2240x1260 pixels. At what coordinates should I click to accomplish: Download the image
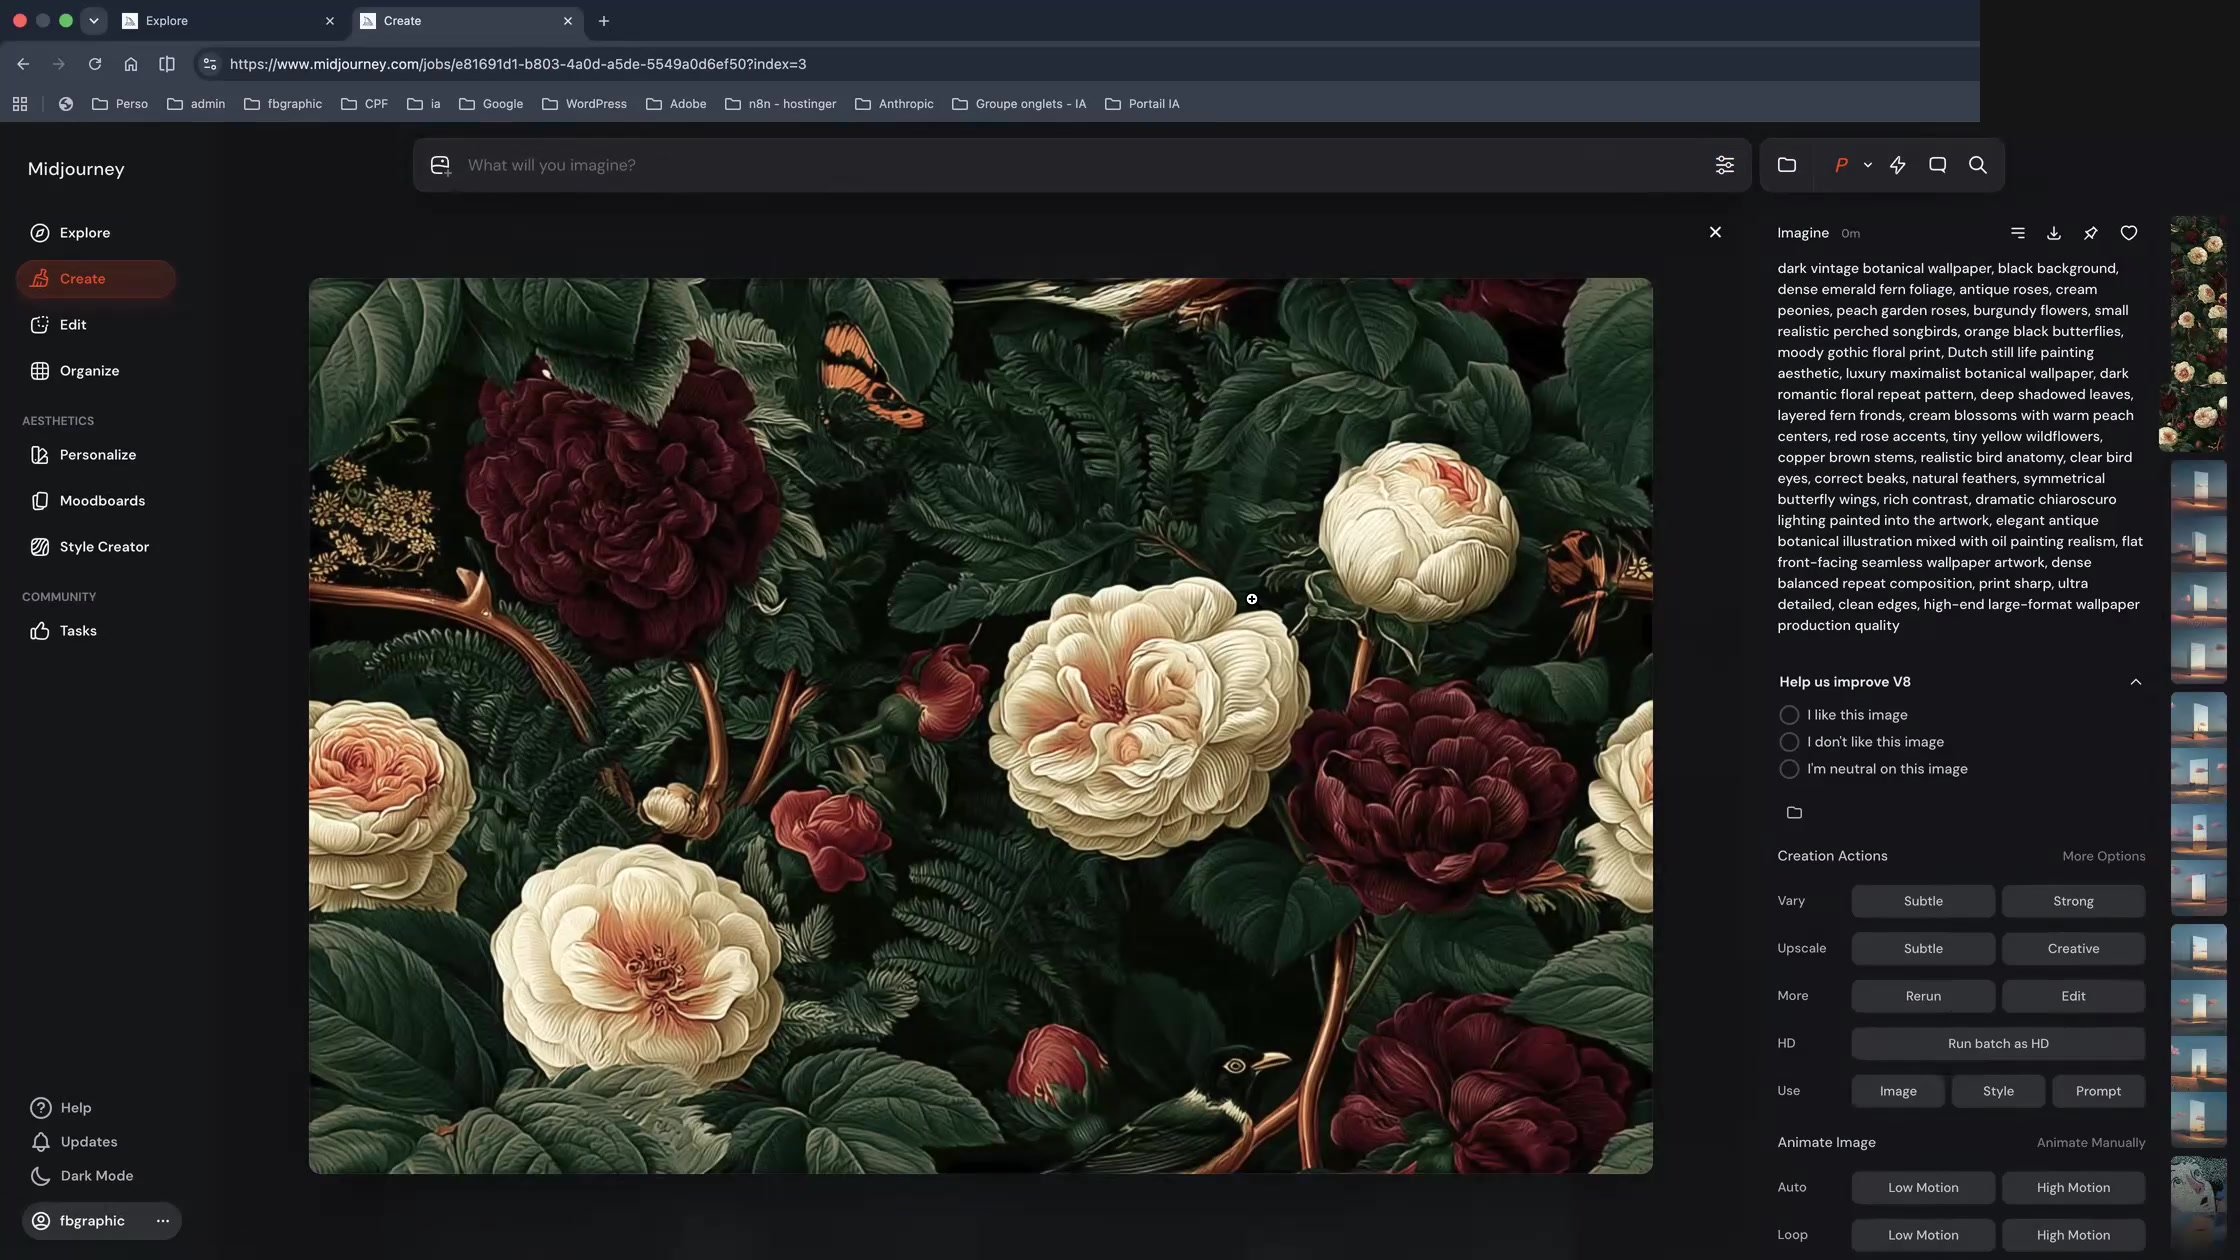pyautogui.click(x=2053, y=233)
